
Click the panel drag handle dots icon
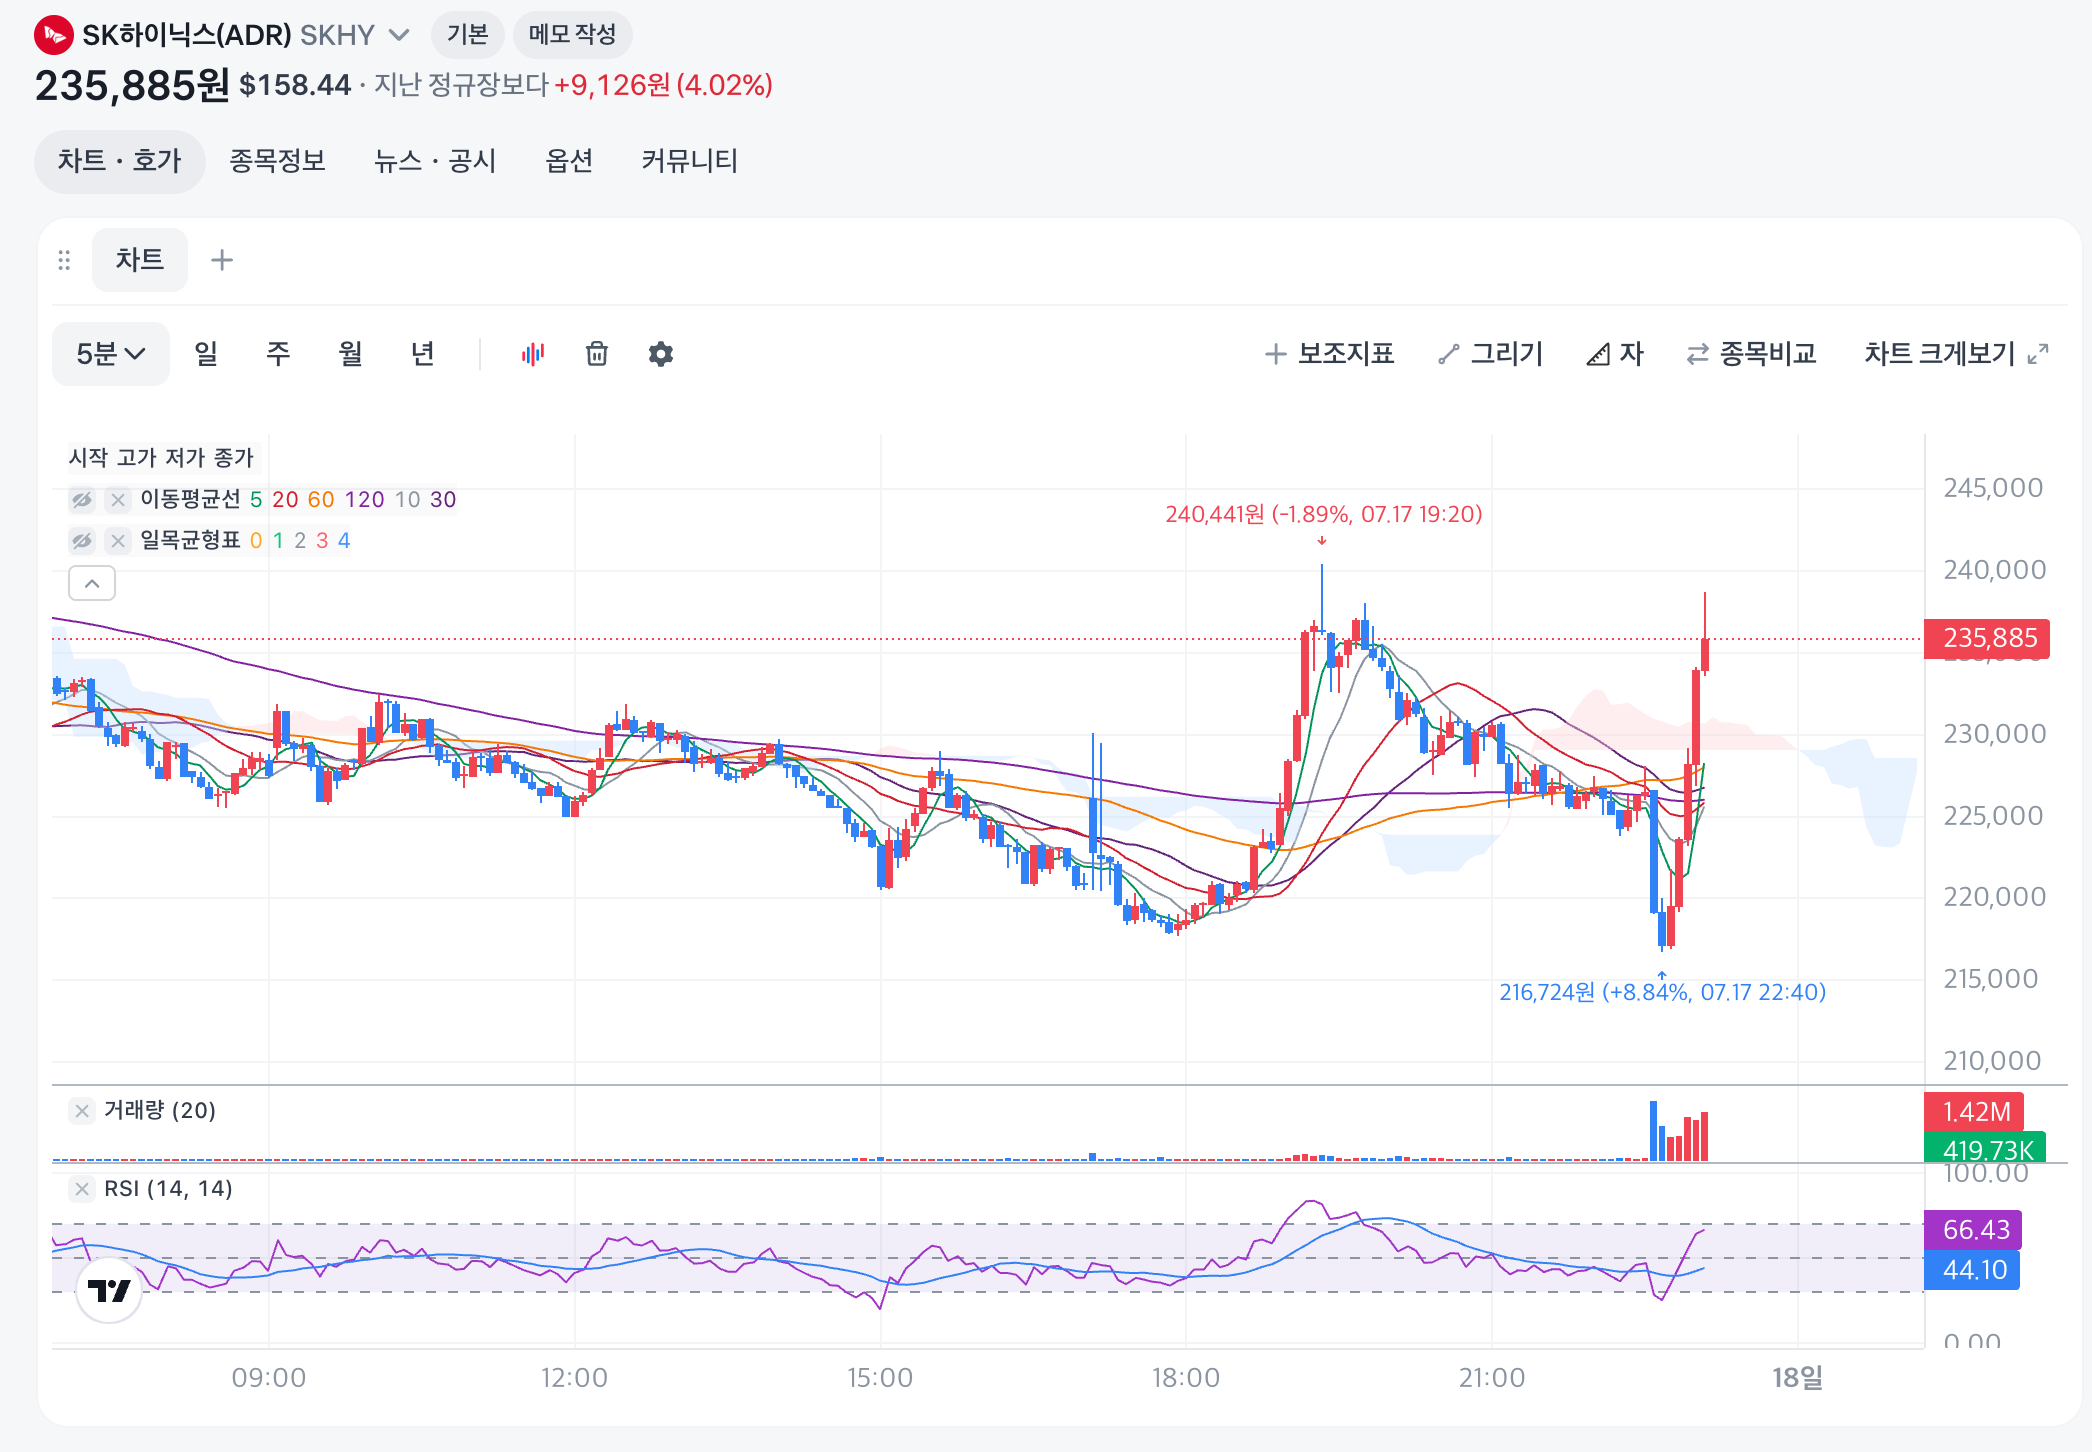point(64,260)
